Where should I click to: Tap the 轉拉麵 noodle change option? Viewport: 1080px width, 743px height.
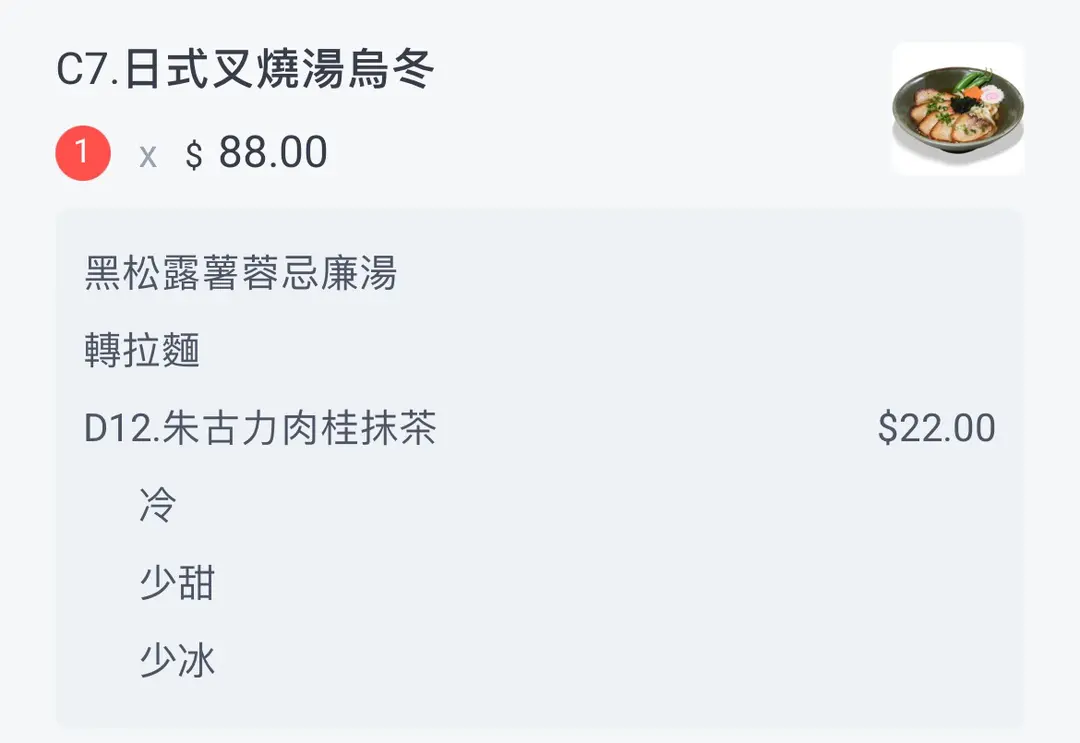pyautogui.click(x=143, y=351)
